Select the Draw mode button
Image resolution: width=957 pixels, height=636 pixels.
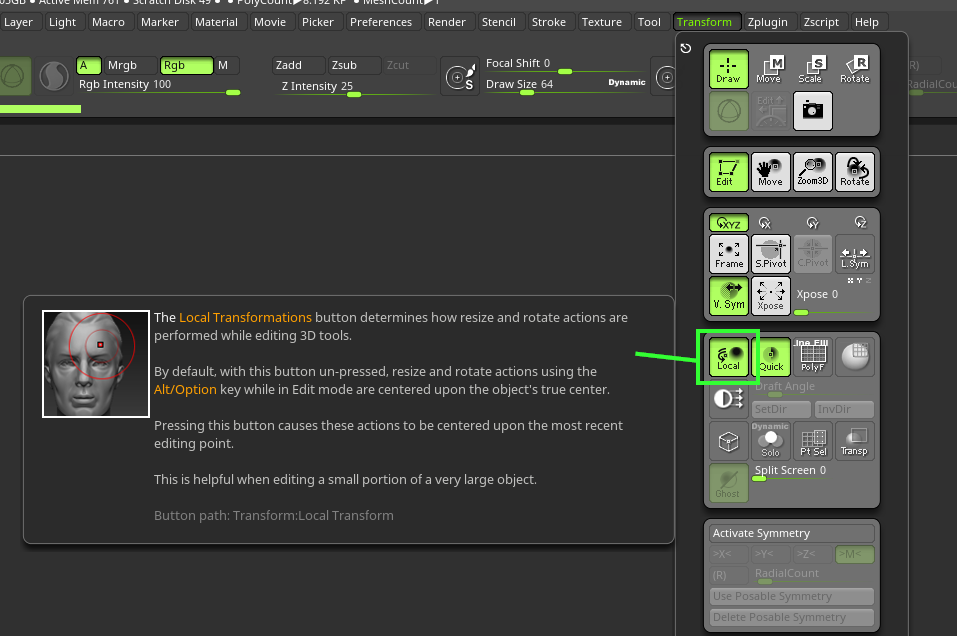coord(728,68)
